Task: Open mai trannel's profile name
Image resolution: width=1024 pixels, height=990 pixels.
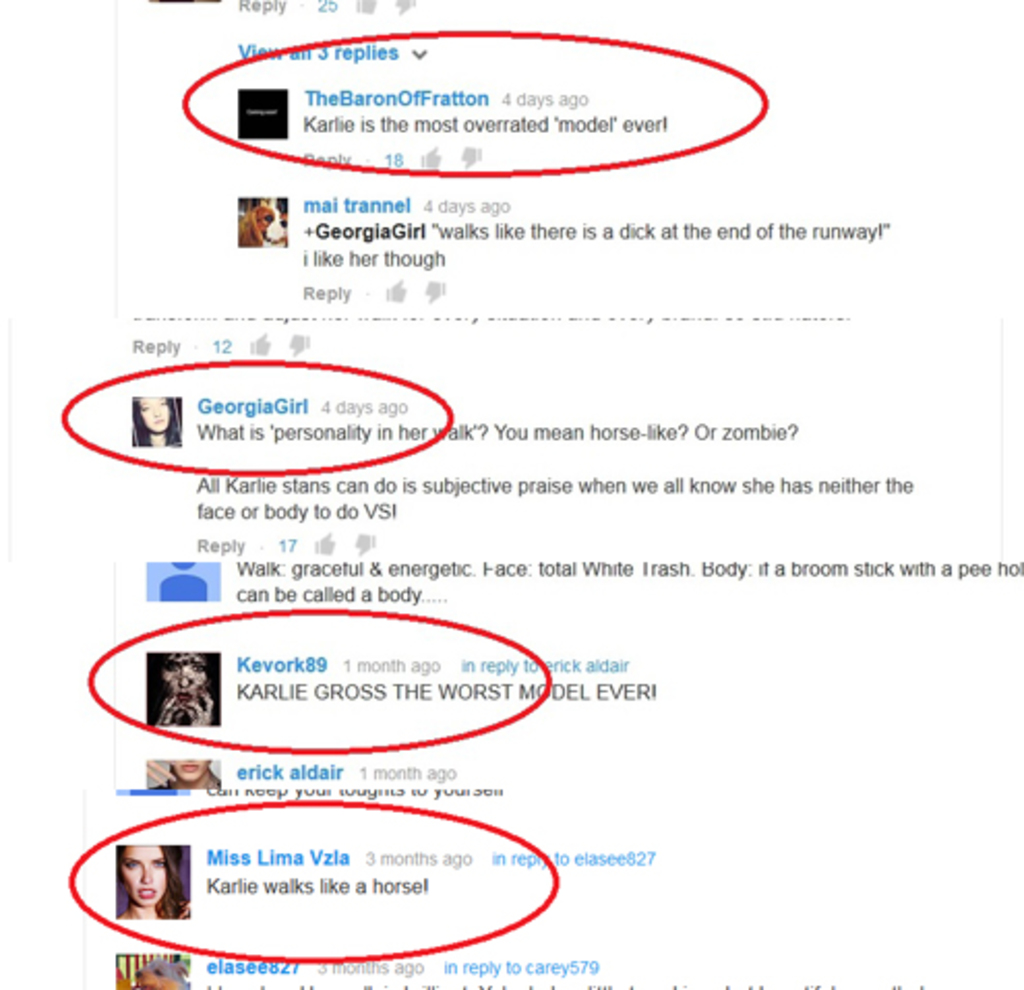Action: [357, 206]
